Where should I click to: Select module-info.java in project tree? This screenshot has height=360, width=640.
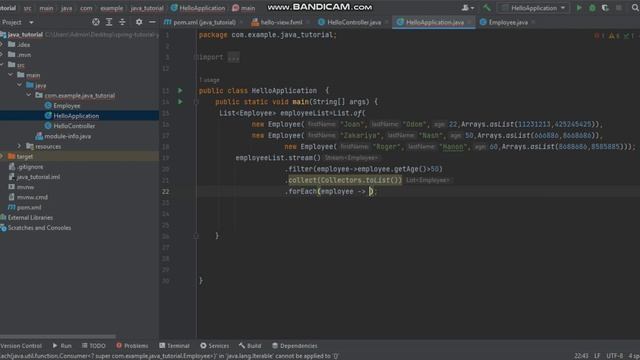click(x=68, y=136)
